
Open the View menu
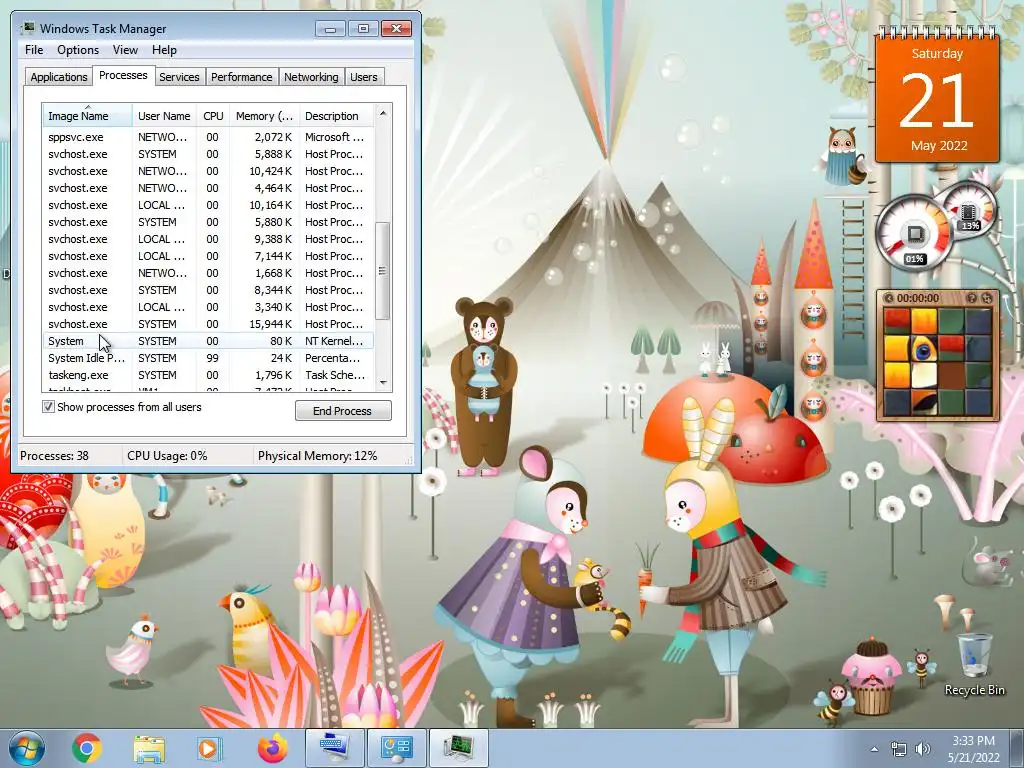tap(125, 50)
